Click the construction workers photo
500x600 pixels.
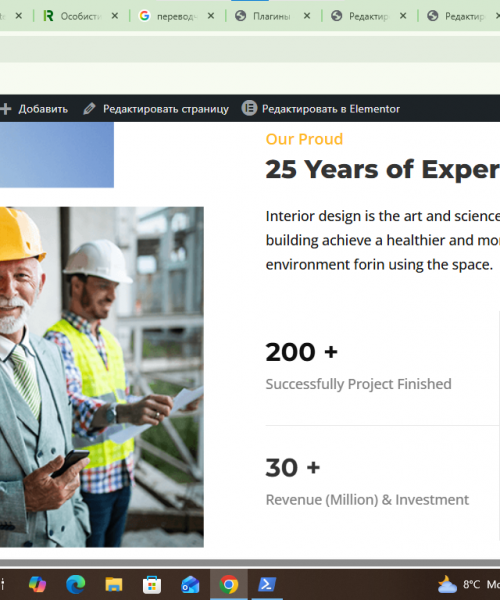[x=102, y=377]
